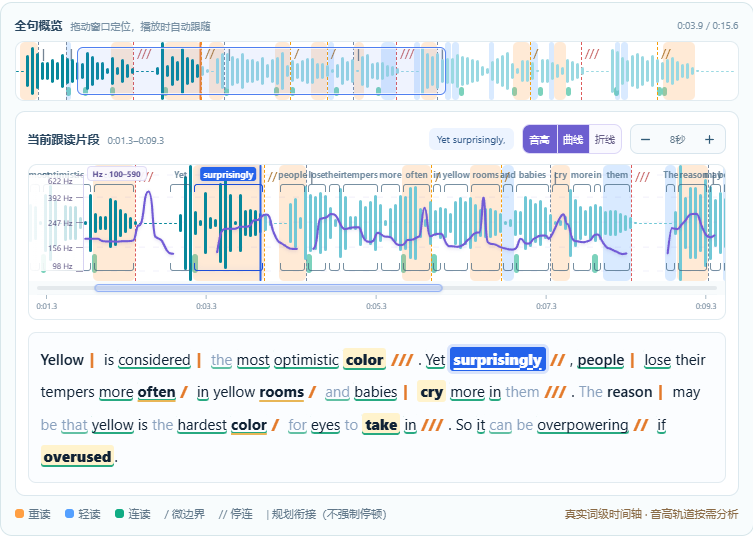Click the 'them' word label in waveform
Screen dimensions: 753x539
point(617,175)
